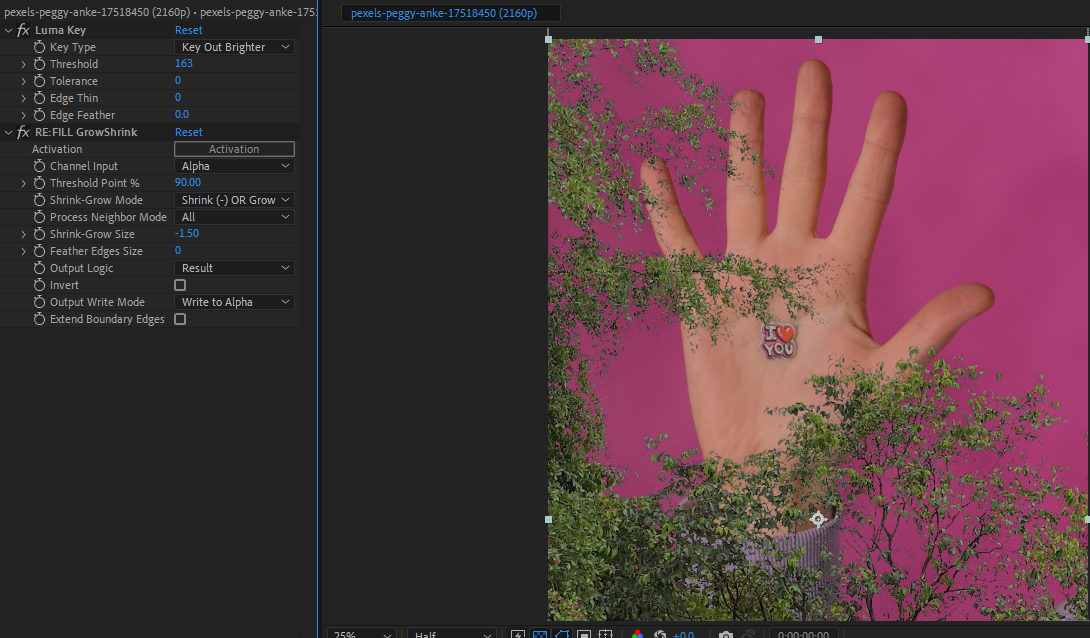Open the Output Write Mode dropdown
1090x638 pixels.
point(234,302)
